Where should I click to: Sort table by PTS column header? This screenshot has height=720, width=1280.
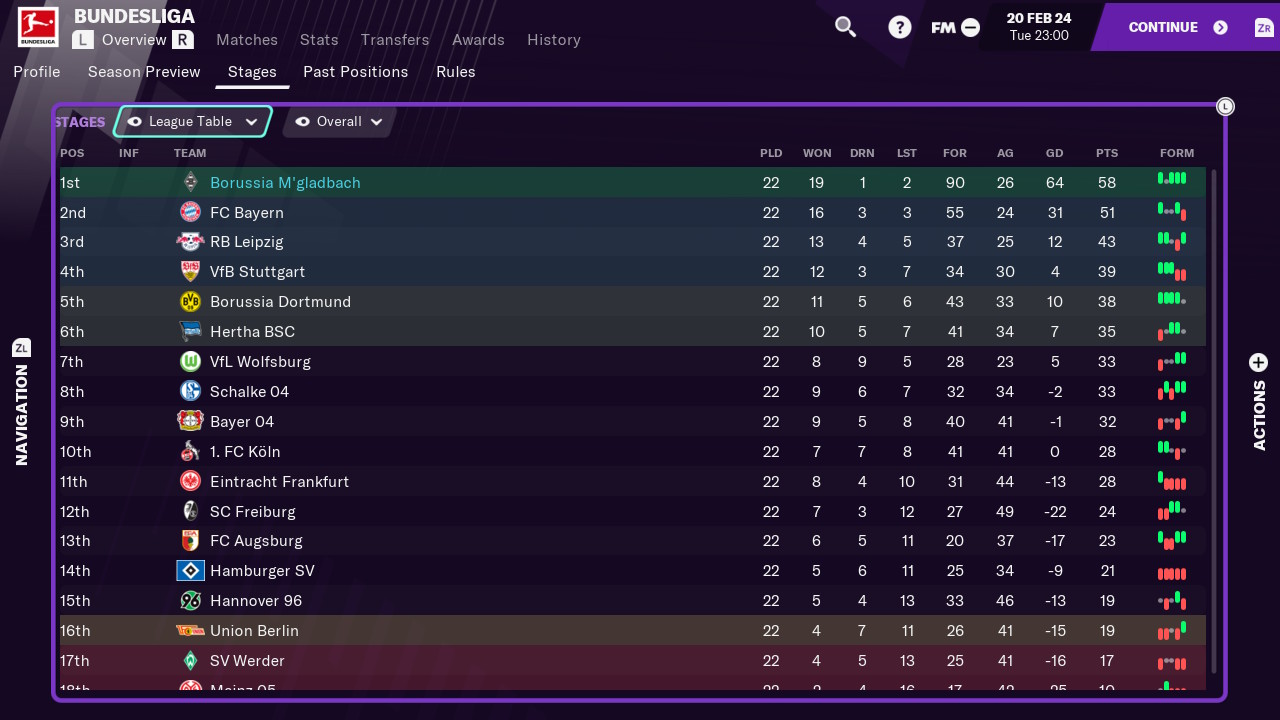pos(1106,153)
